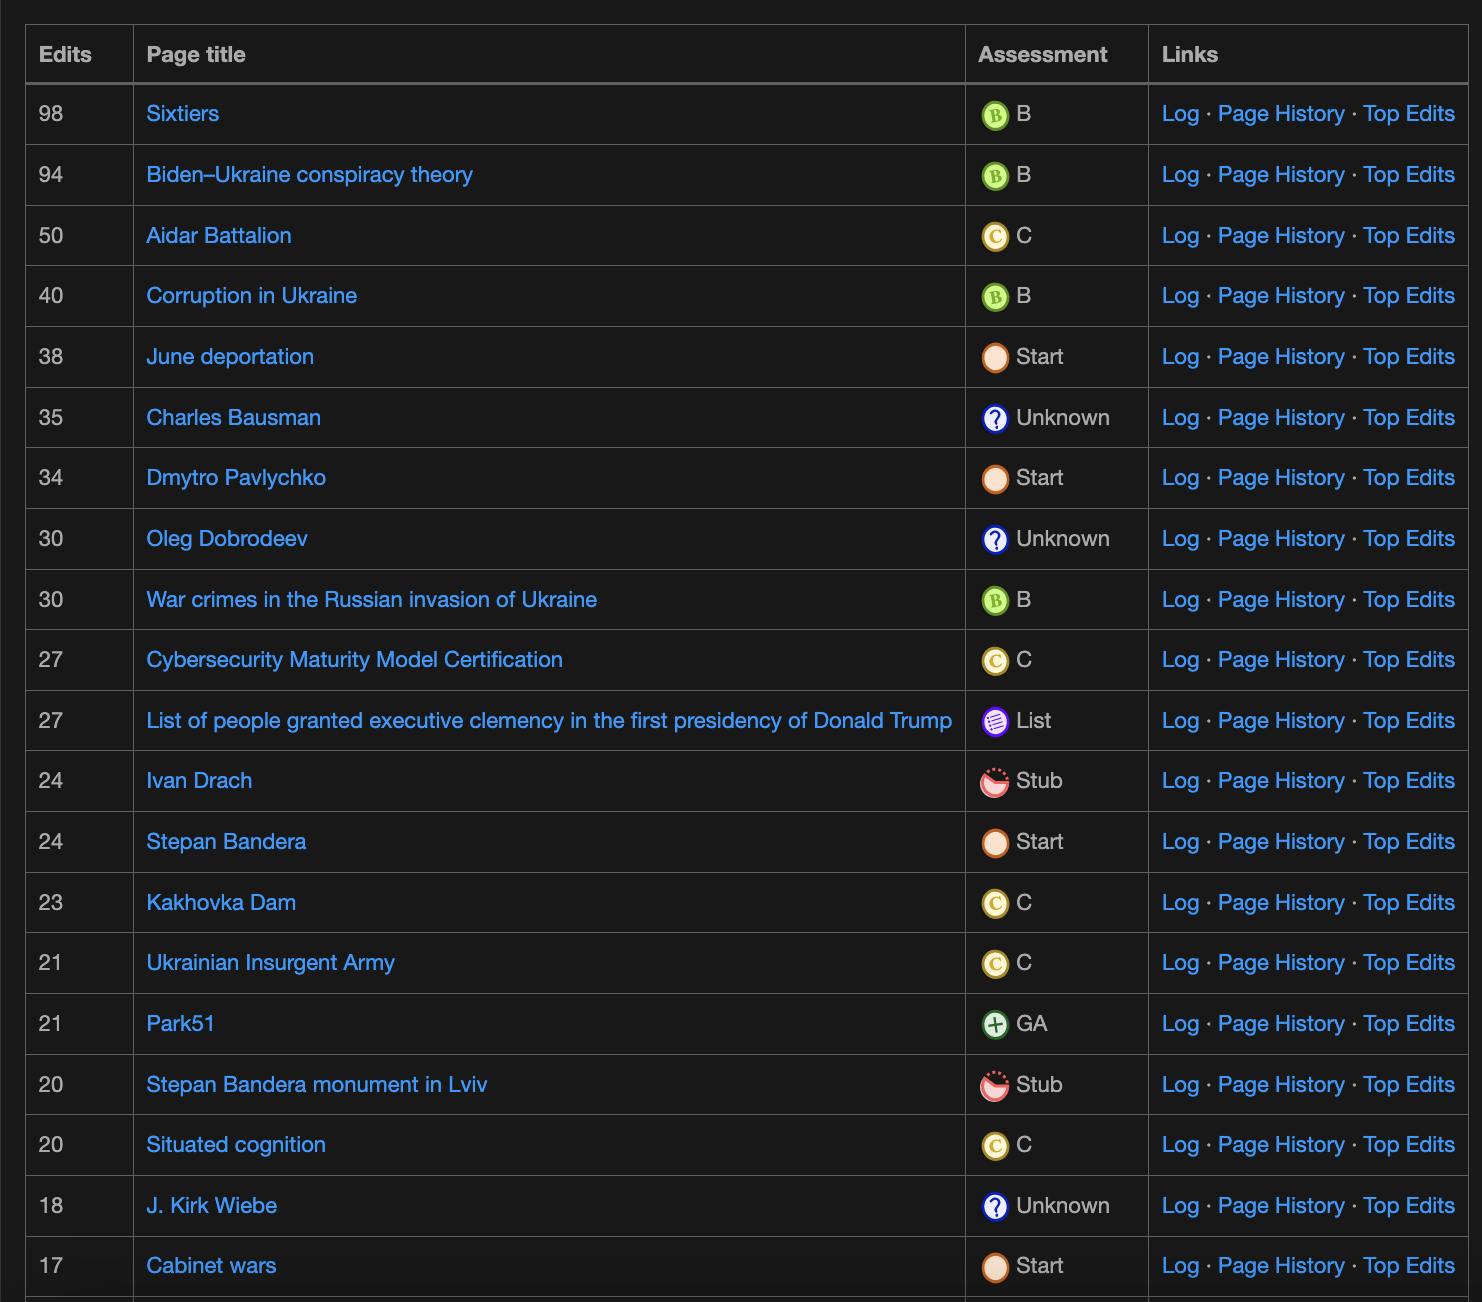Click B-class icon for War crimes article
Image resolution: width=1482 pixels, height=1302 pixels.
pyautogui.click(x=994, y=601)
